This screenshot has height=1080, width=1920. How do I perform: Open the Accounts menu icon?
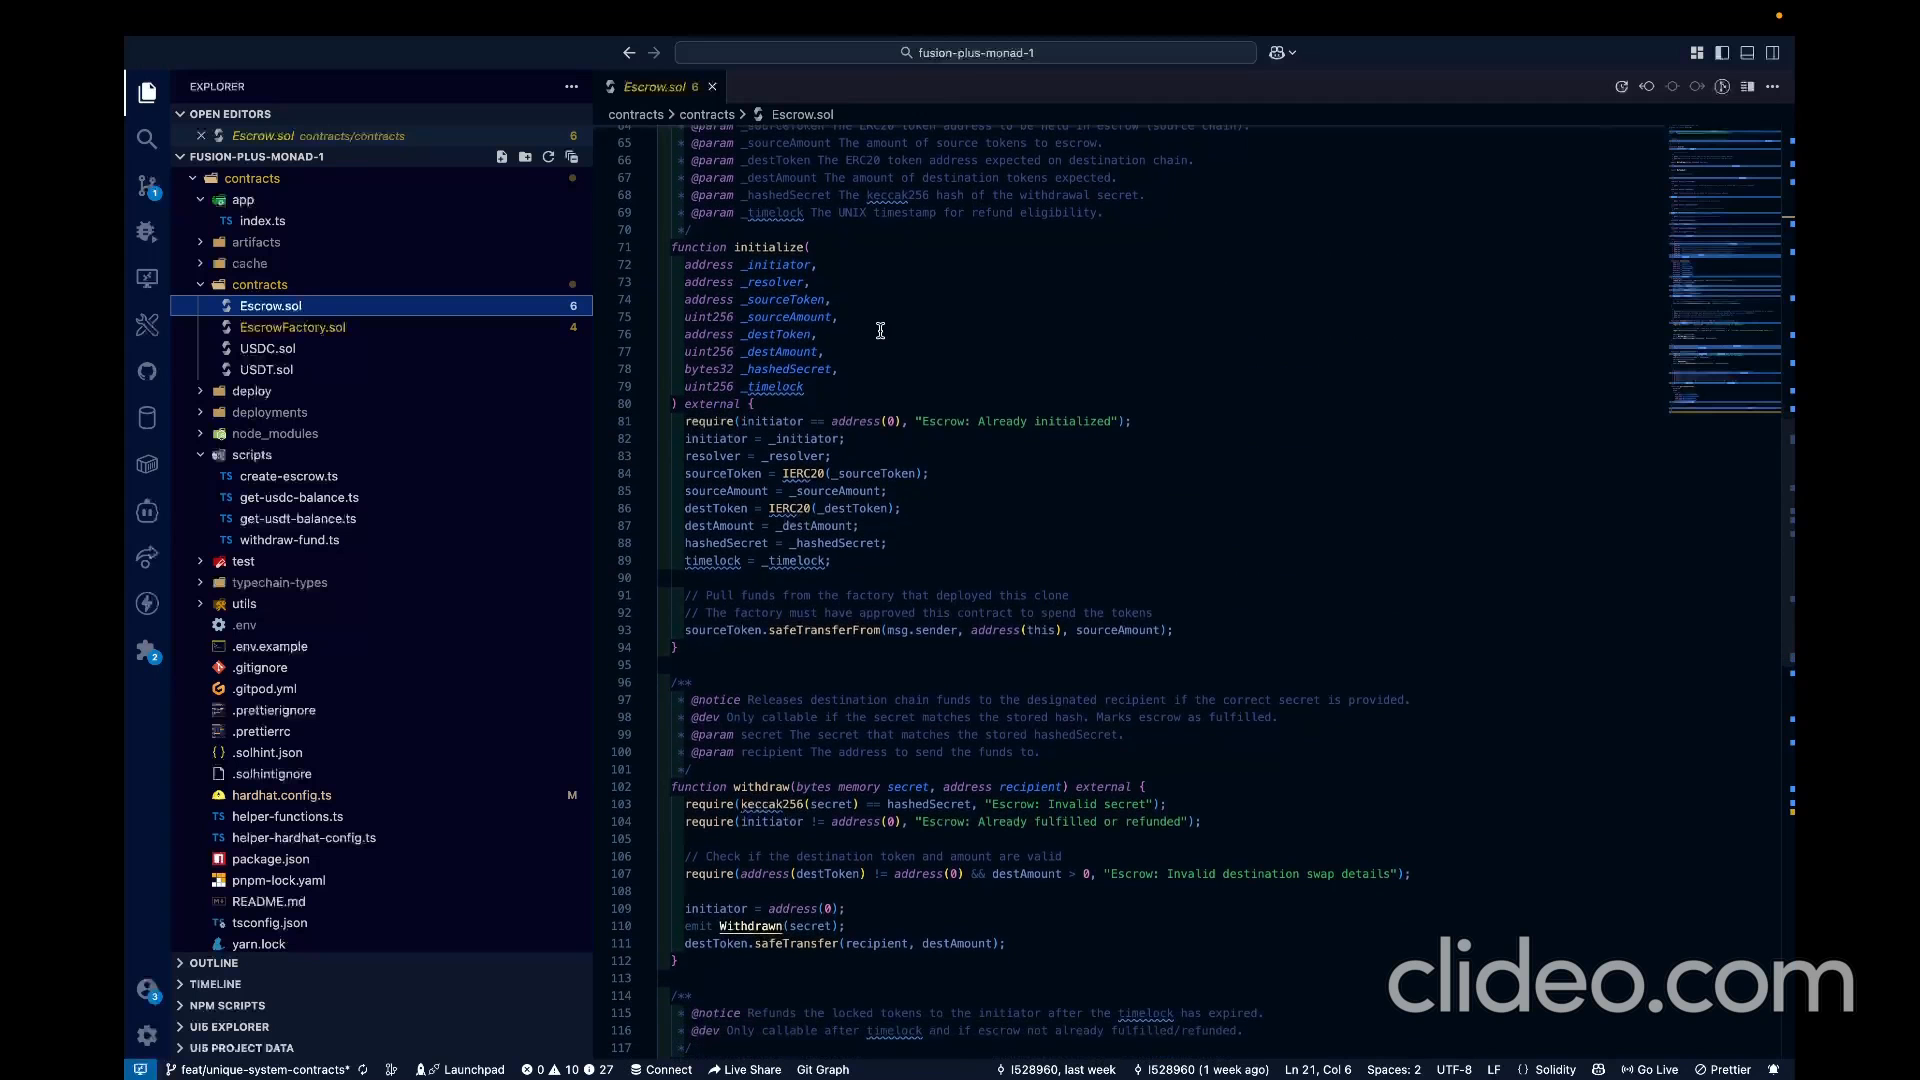pos(147,989)
